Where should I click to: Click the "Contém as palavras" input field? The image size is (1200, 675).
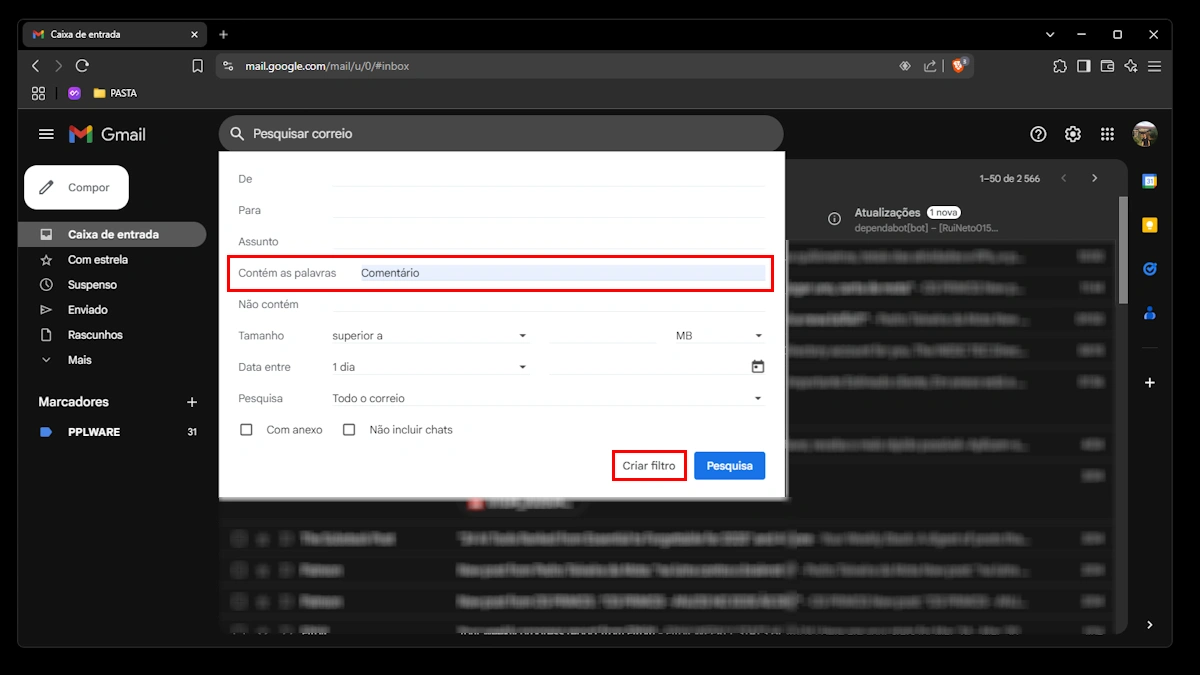click(x=560, y=273)
